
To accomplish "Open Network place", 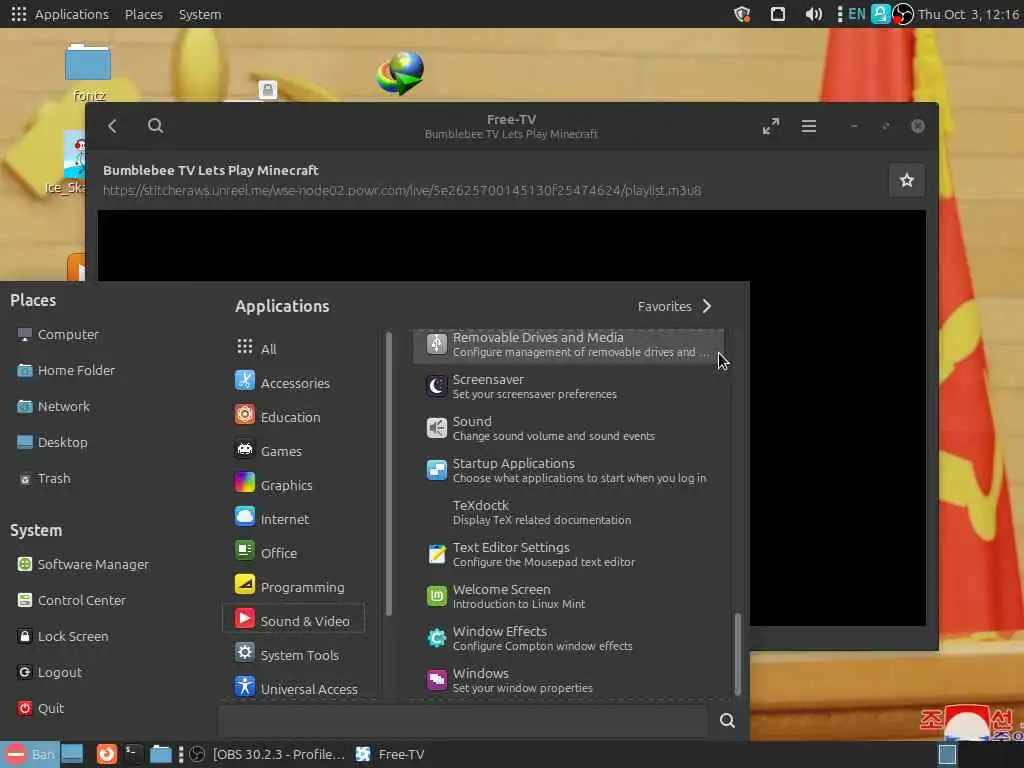I will 53,406.
